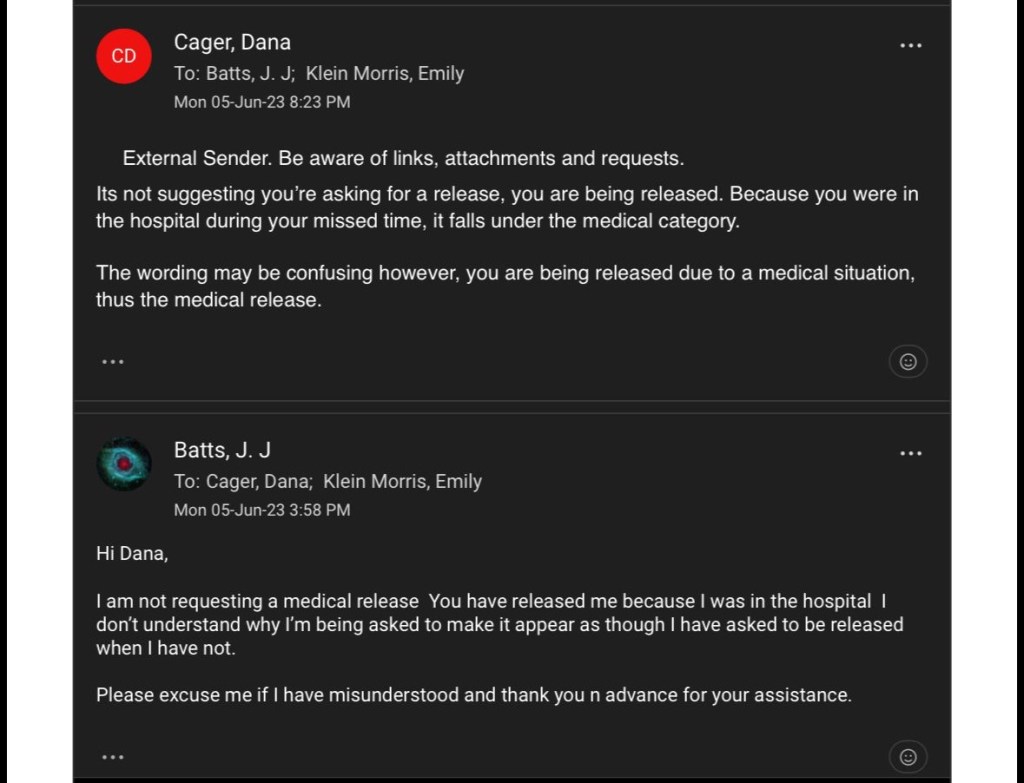The width and height of the screenshot is (1024, 783).
Task: Click the External Sender warning banner
Action: tap(403, 158)
